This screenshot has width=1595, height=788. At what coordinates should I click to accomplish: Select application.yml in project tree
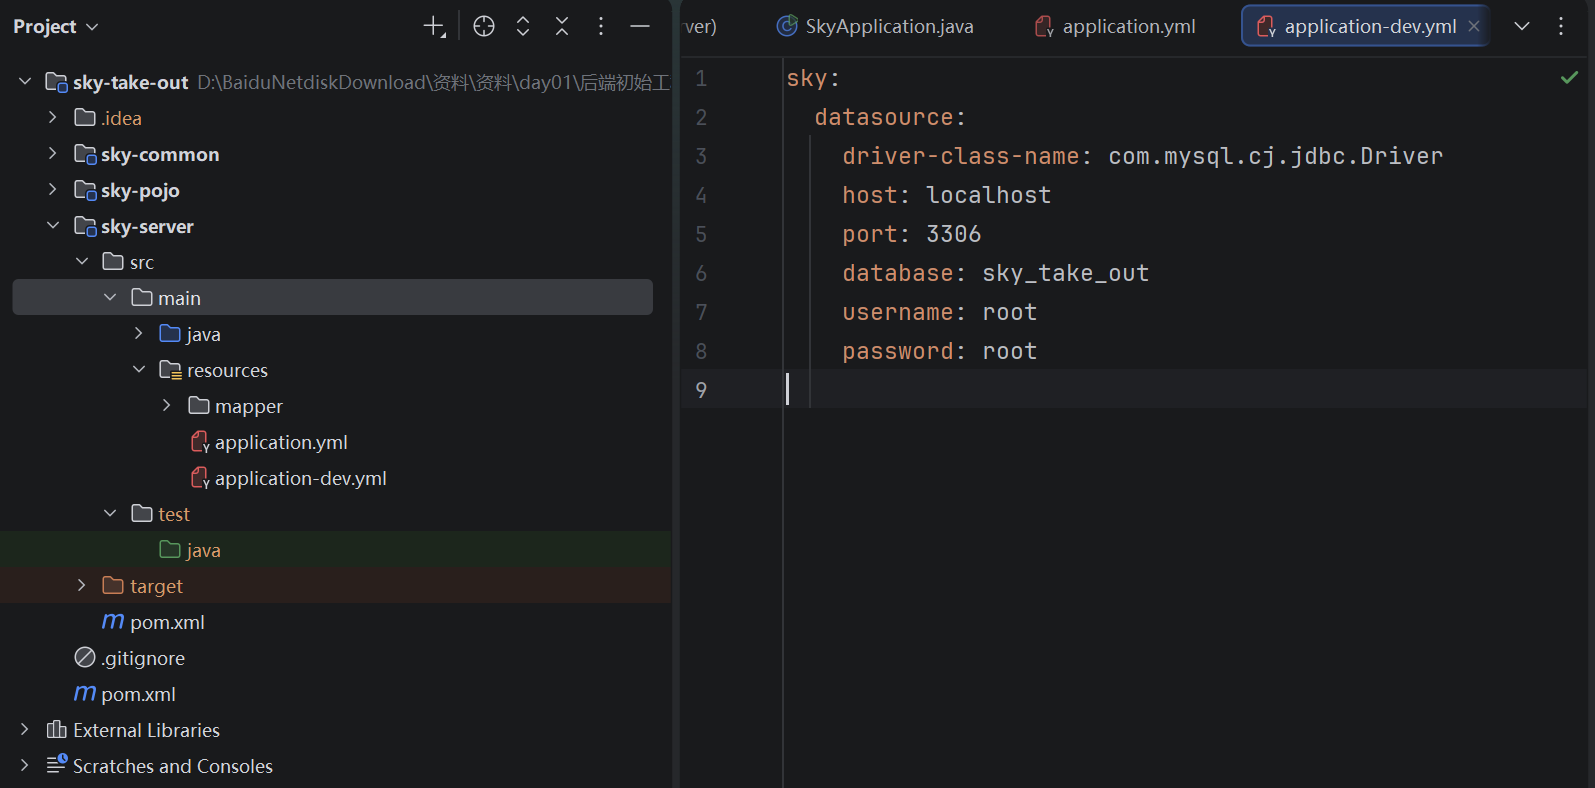coord(281,442)
